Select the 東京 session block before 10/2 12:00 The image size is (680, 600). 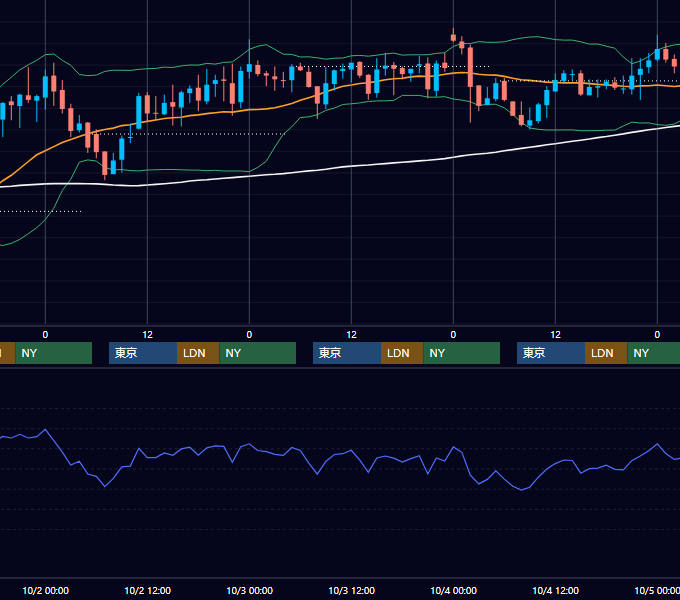tap(143, 353)
